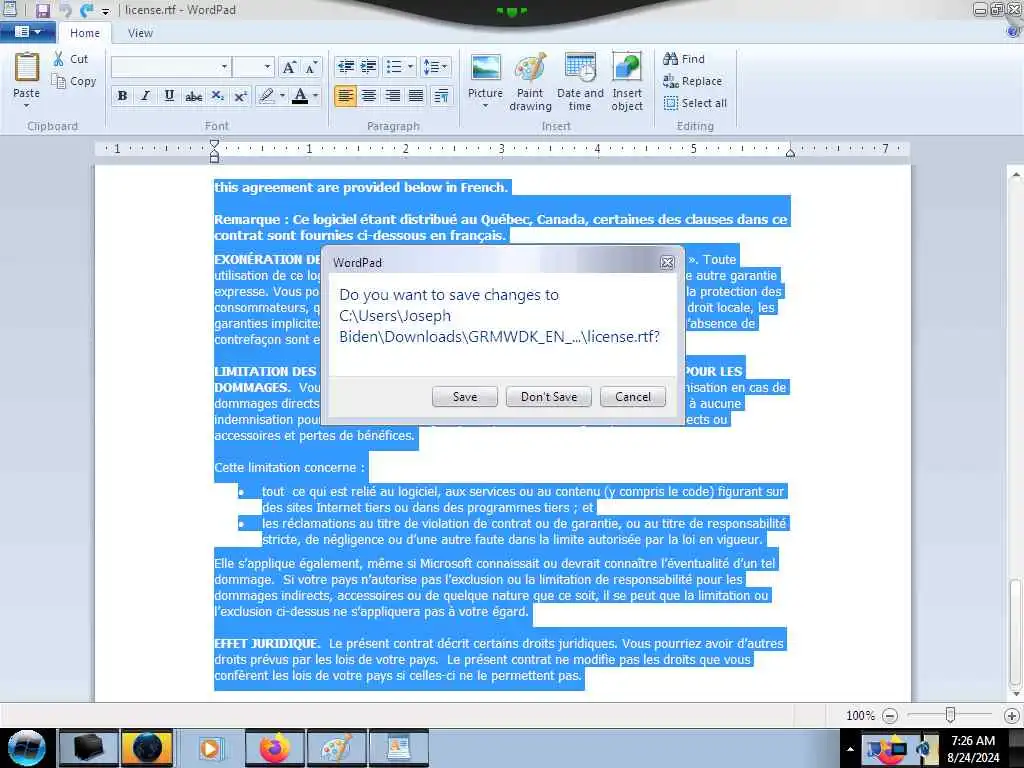The height and width of the screenshot is (768, 1024).
Task: Click the text highlight color pen
Action: coord(266,96)
